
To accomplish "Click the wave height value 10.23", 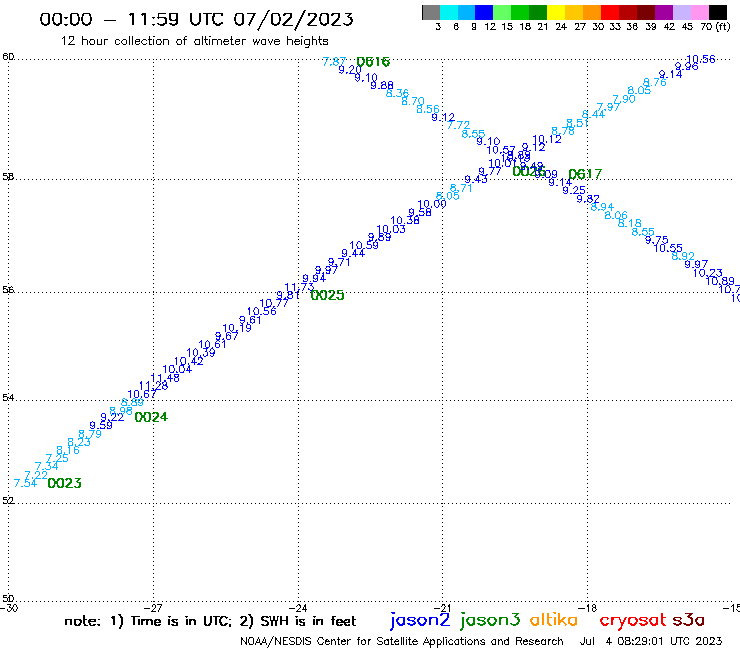I will (707, 273).
